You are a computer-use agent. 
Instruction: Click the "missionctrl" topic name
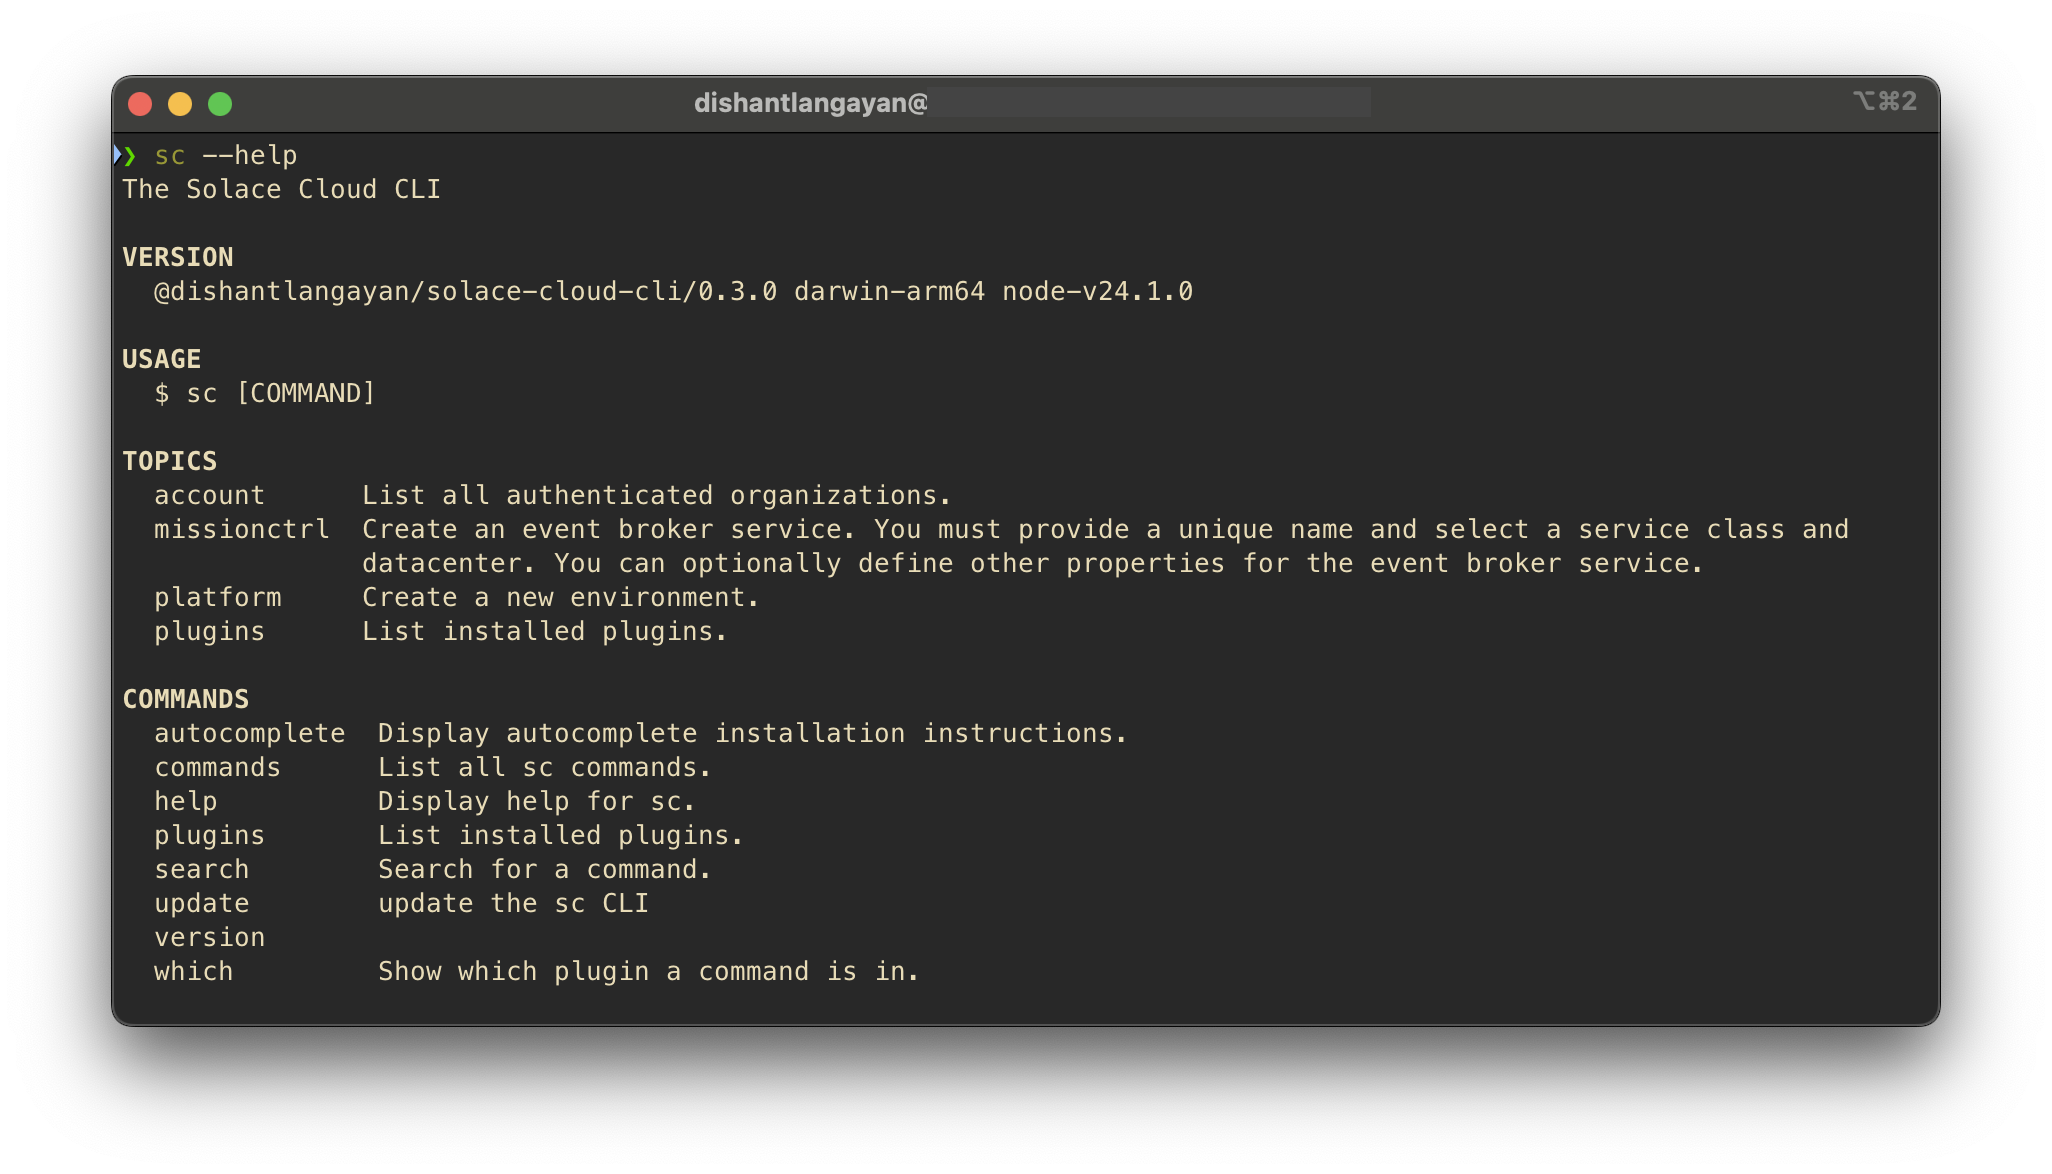coord(241,530)
